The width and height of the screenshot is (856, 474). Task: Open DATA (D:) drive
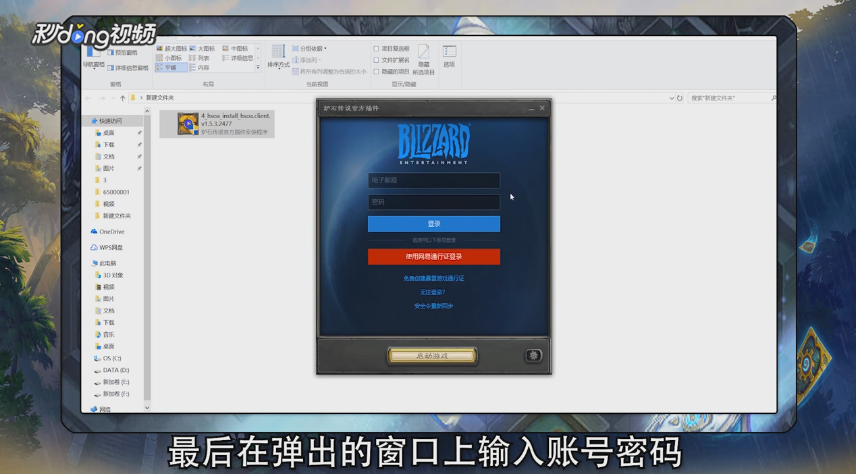pyautogui.click(x=111, y=370)
